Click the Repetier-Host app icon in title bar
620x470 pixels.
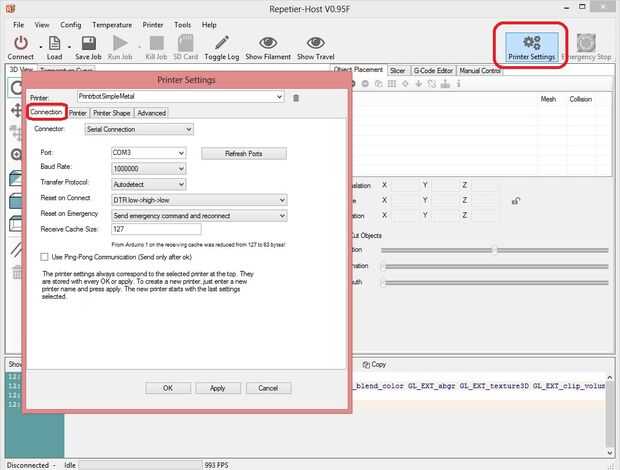pos(10,8)
